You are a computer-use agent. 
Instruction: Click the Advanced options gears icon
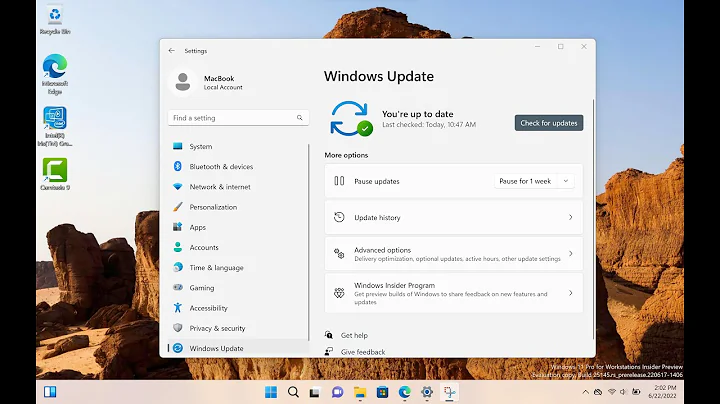(339, 253)
